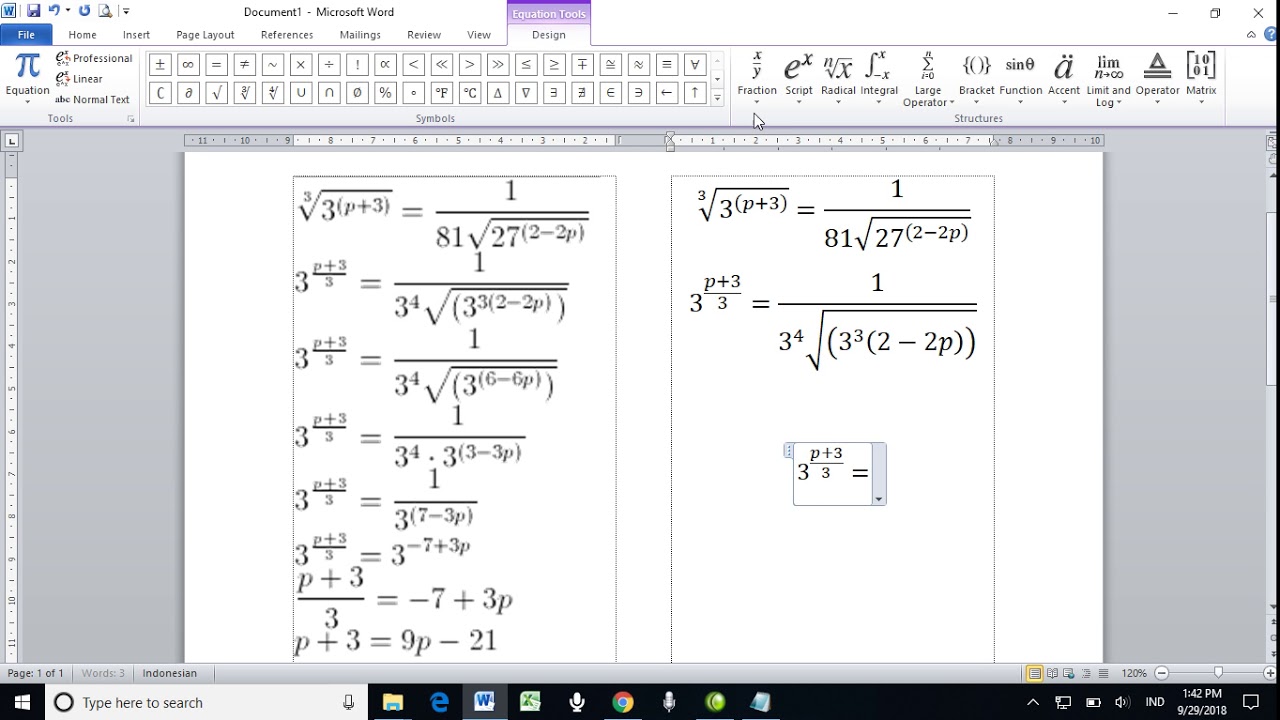Insert the degrees Celsius symbol

click(x=470, y=93)
